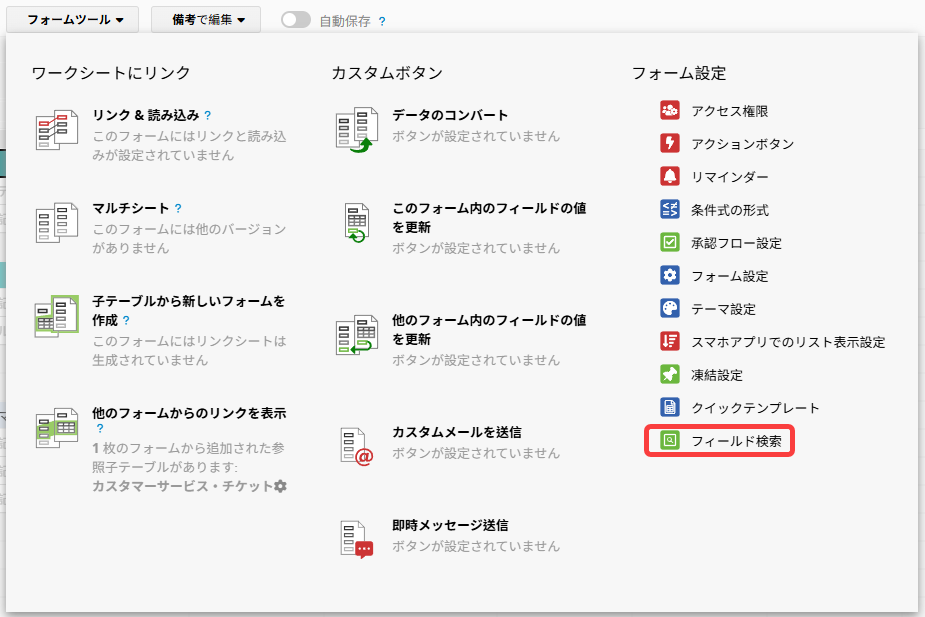Click the アクセス権限 people icon

(x=670, y=111)
